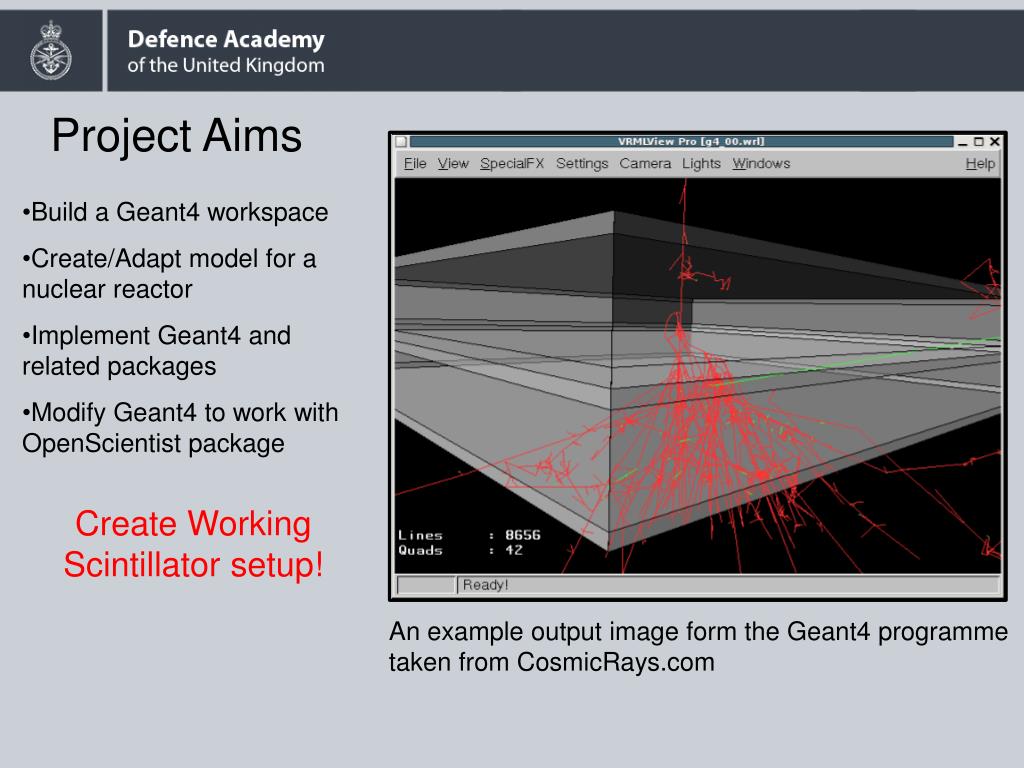Open the View menu
Image resolution: width=1024 pixels, height=768 pixels.
coord(453,163)
